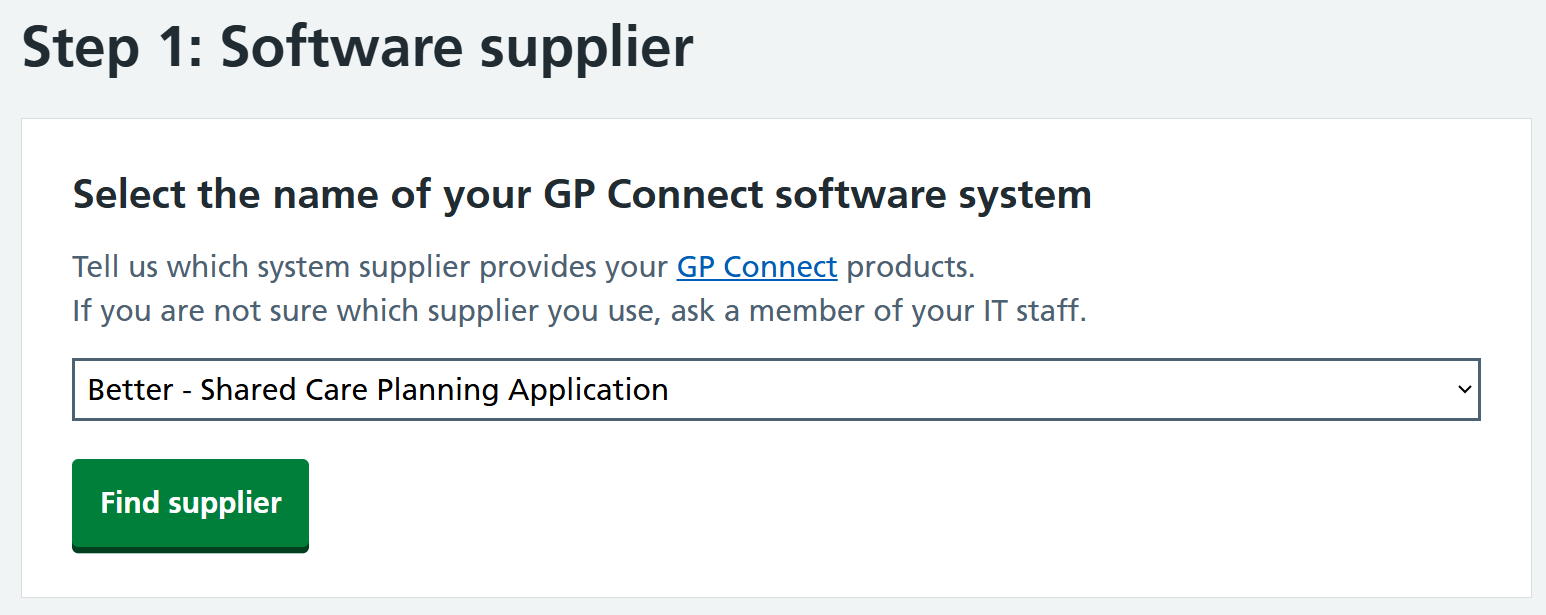Click the 'If you are not sure' sentence

click(x=578, y=310)
